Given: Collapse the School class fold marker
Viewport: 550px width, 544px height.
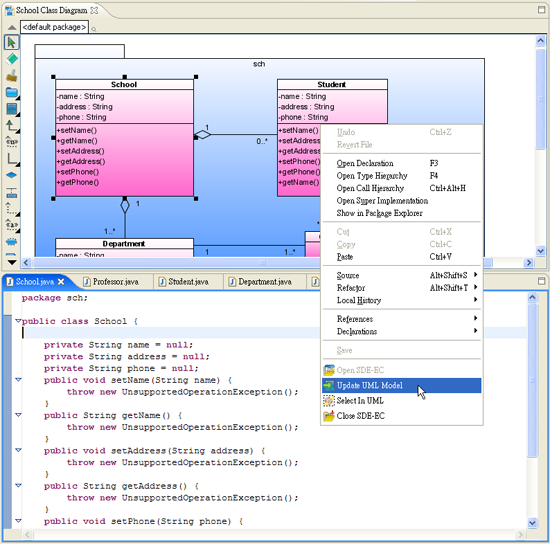Looking at the screenshot, I should [x=18, y=320].
